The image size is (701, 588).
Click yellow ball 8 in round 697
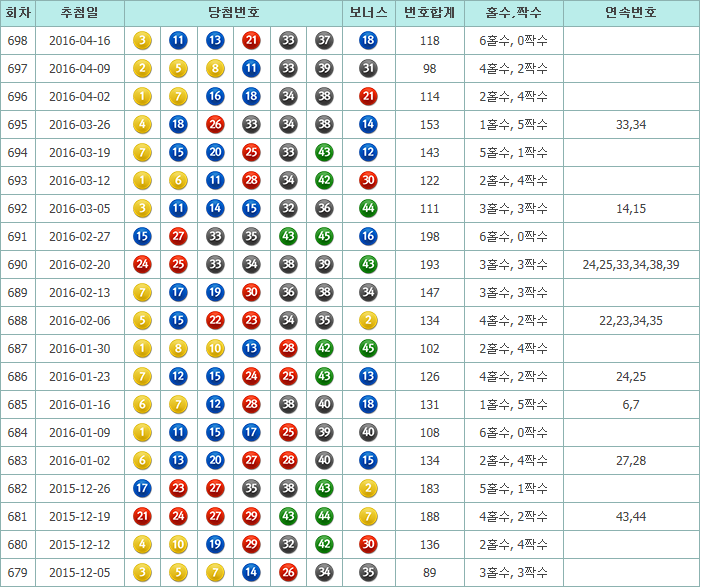[x=215, y=69]
